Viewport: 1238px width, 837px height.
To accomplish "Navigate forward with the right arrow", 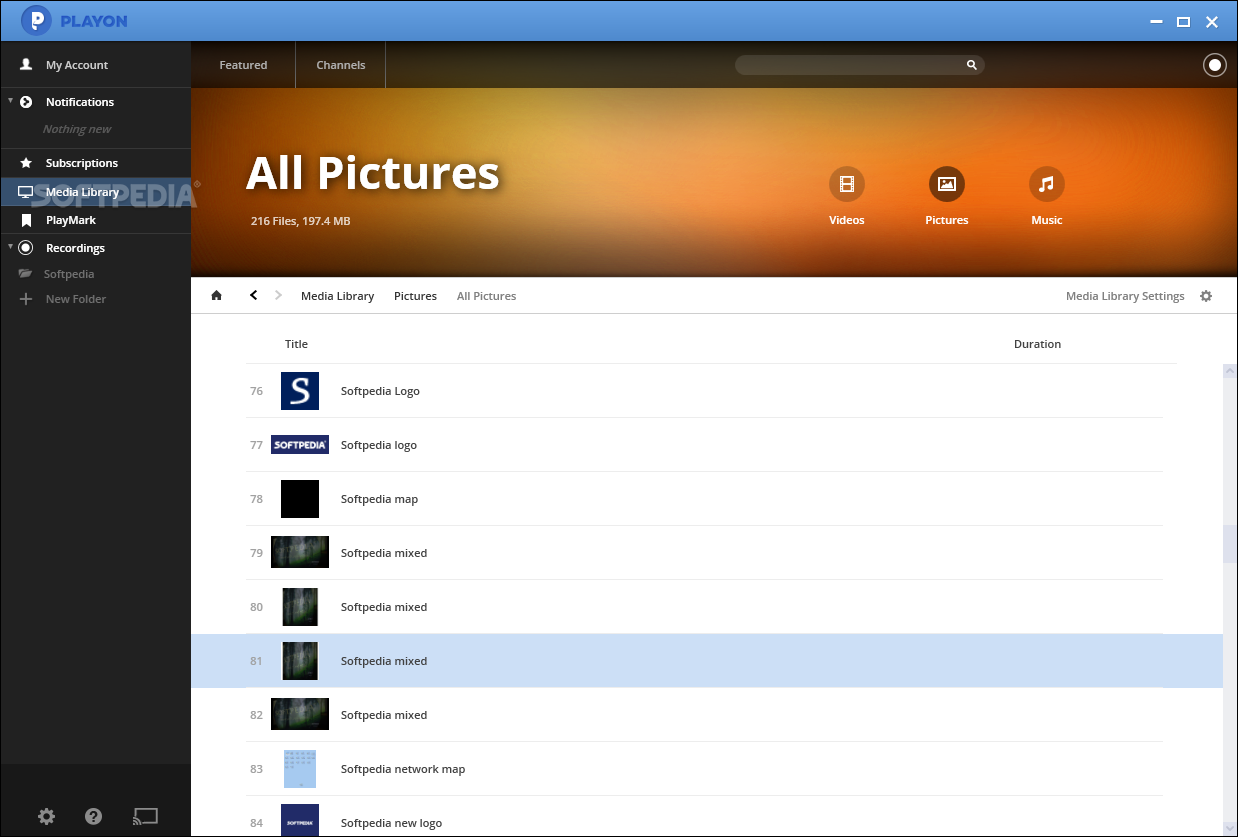I will 279,295.
